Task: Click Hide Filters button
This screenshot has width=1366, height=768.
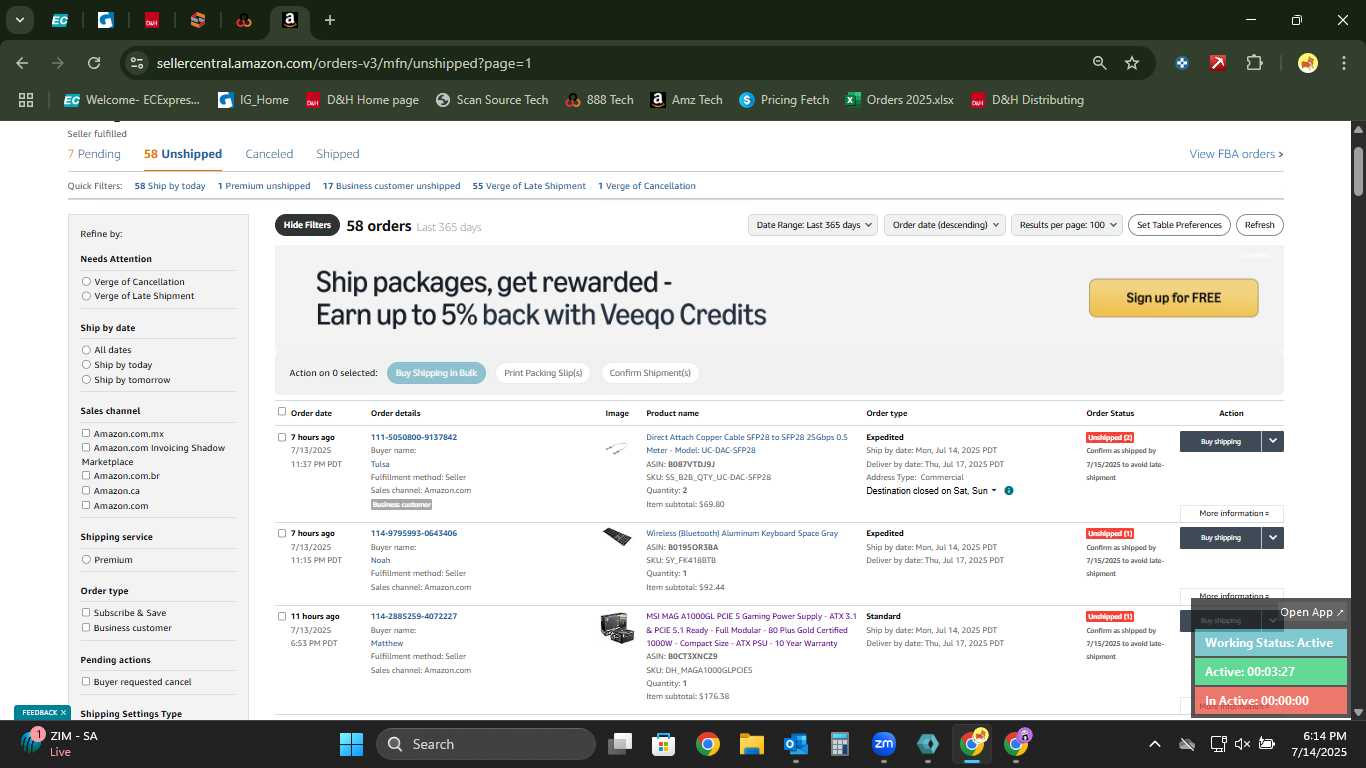Action: point(307,225)
